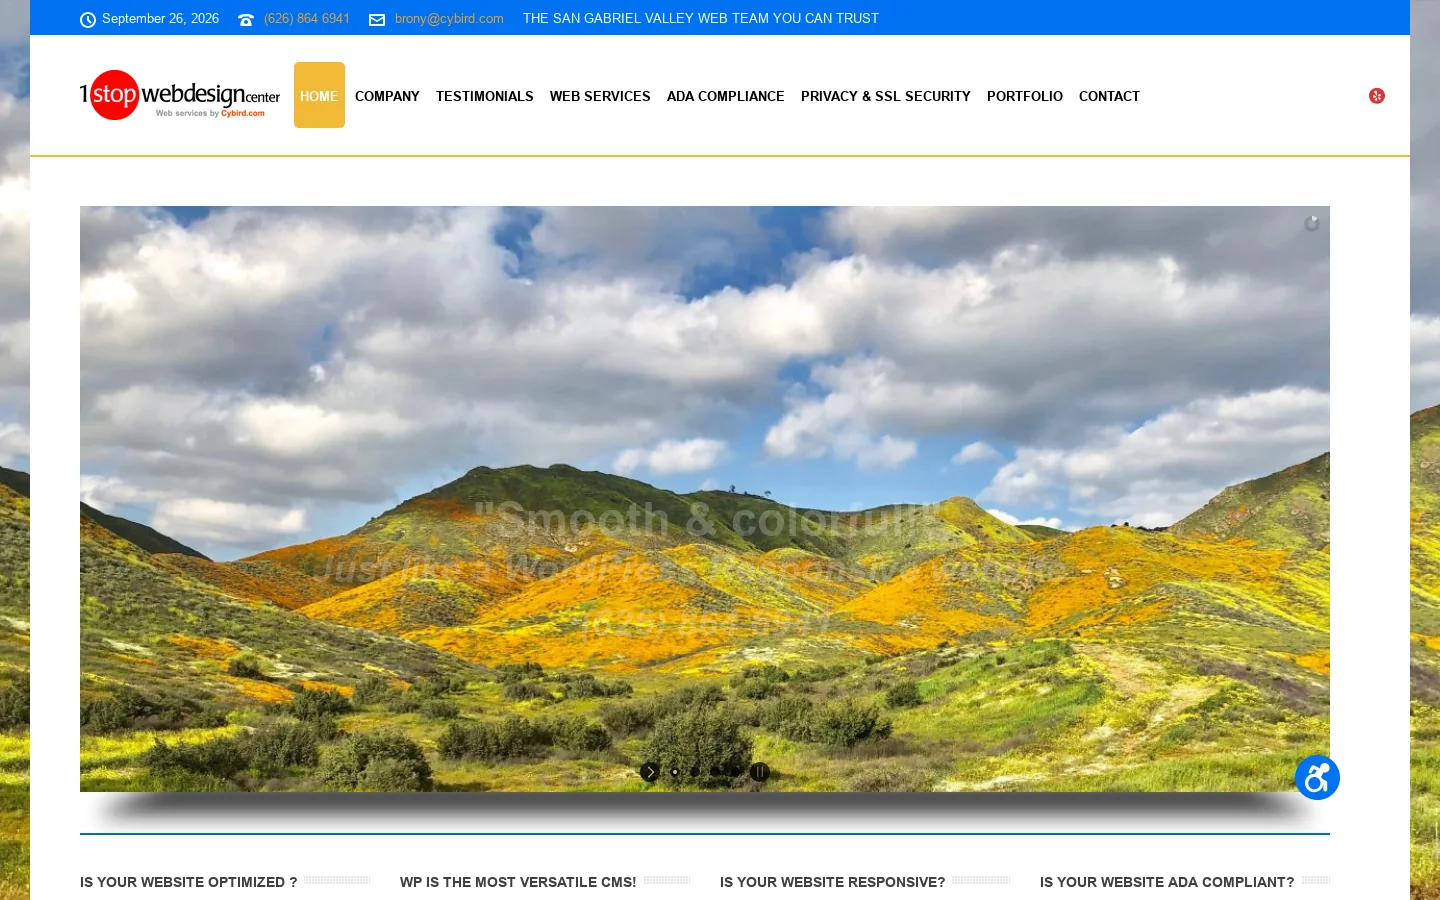View the Portfolio page

[1025, 96]
